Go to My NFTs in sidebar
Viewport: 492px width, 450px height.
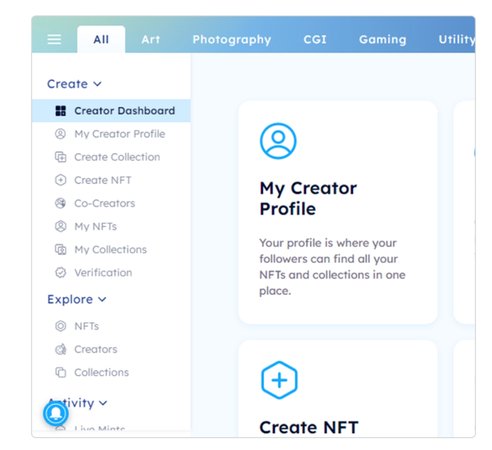tap(96, 226)
